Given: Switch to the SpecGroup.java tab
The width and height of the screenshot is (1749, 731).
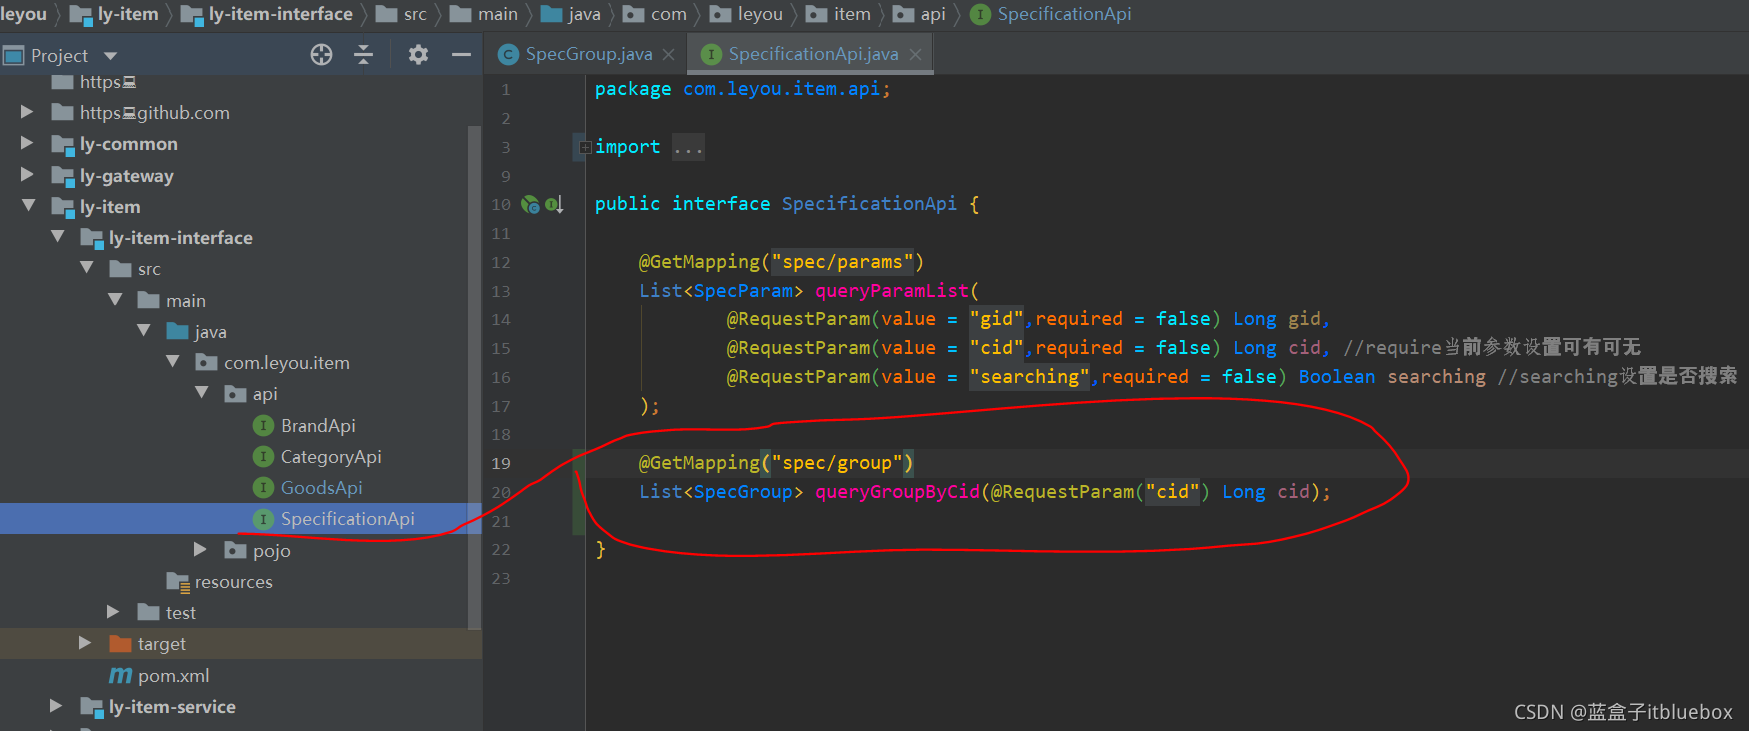Looking at the screenshot, I should click(588, 54).
